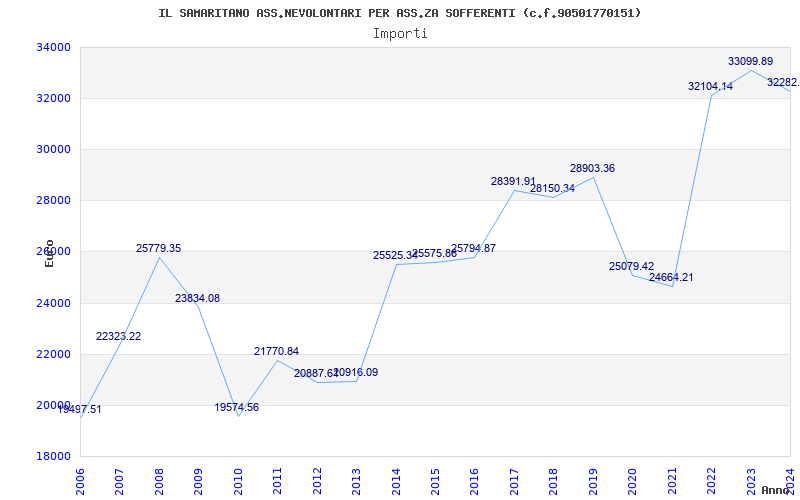Screen dimensions: 800x500
Task: Select the 21770.84 data label
Action: click(277, 352)
